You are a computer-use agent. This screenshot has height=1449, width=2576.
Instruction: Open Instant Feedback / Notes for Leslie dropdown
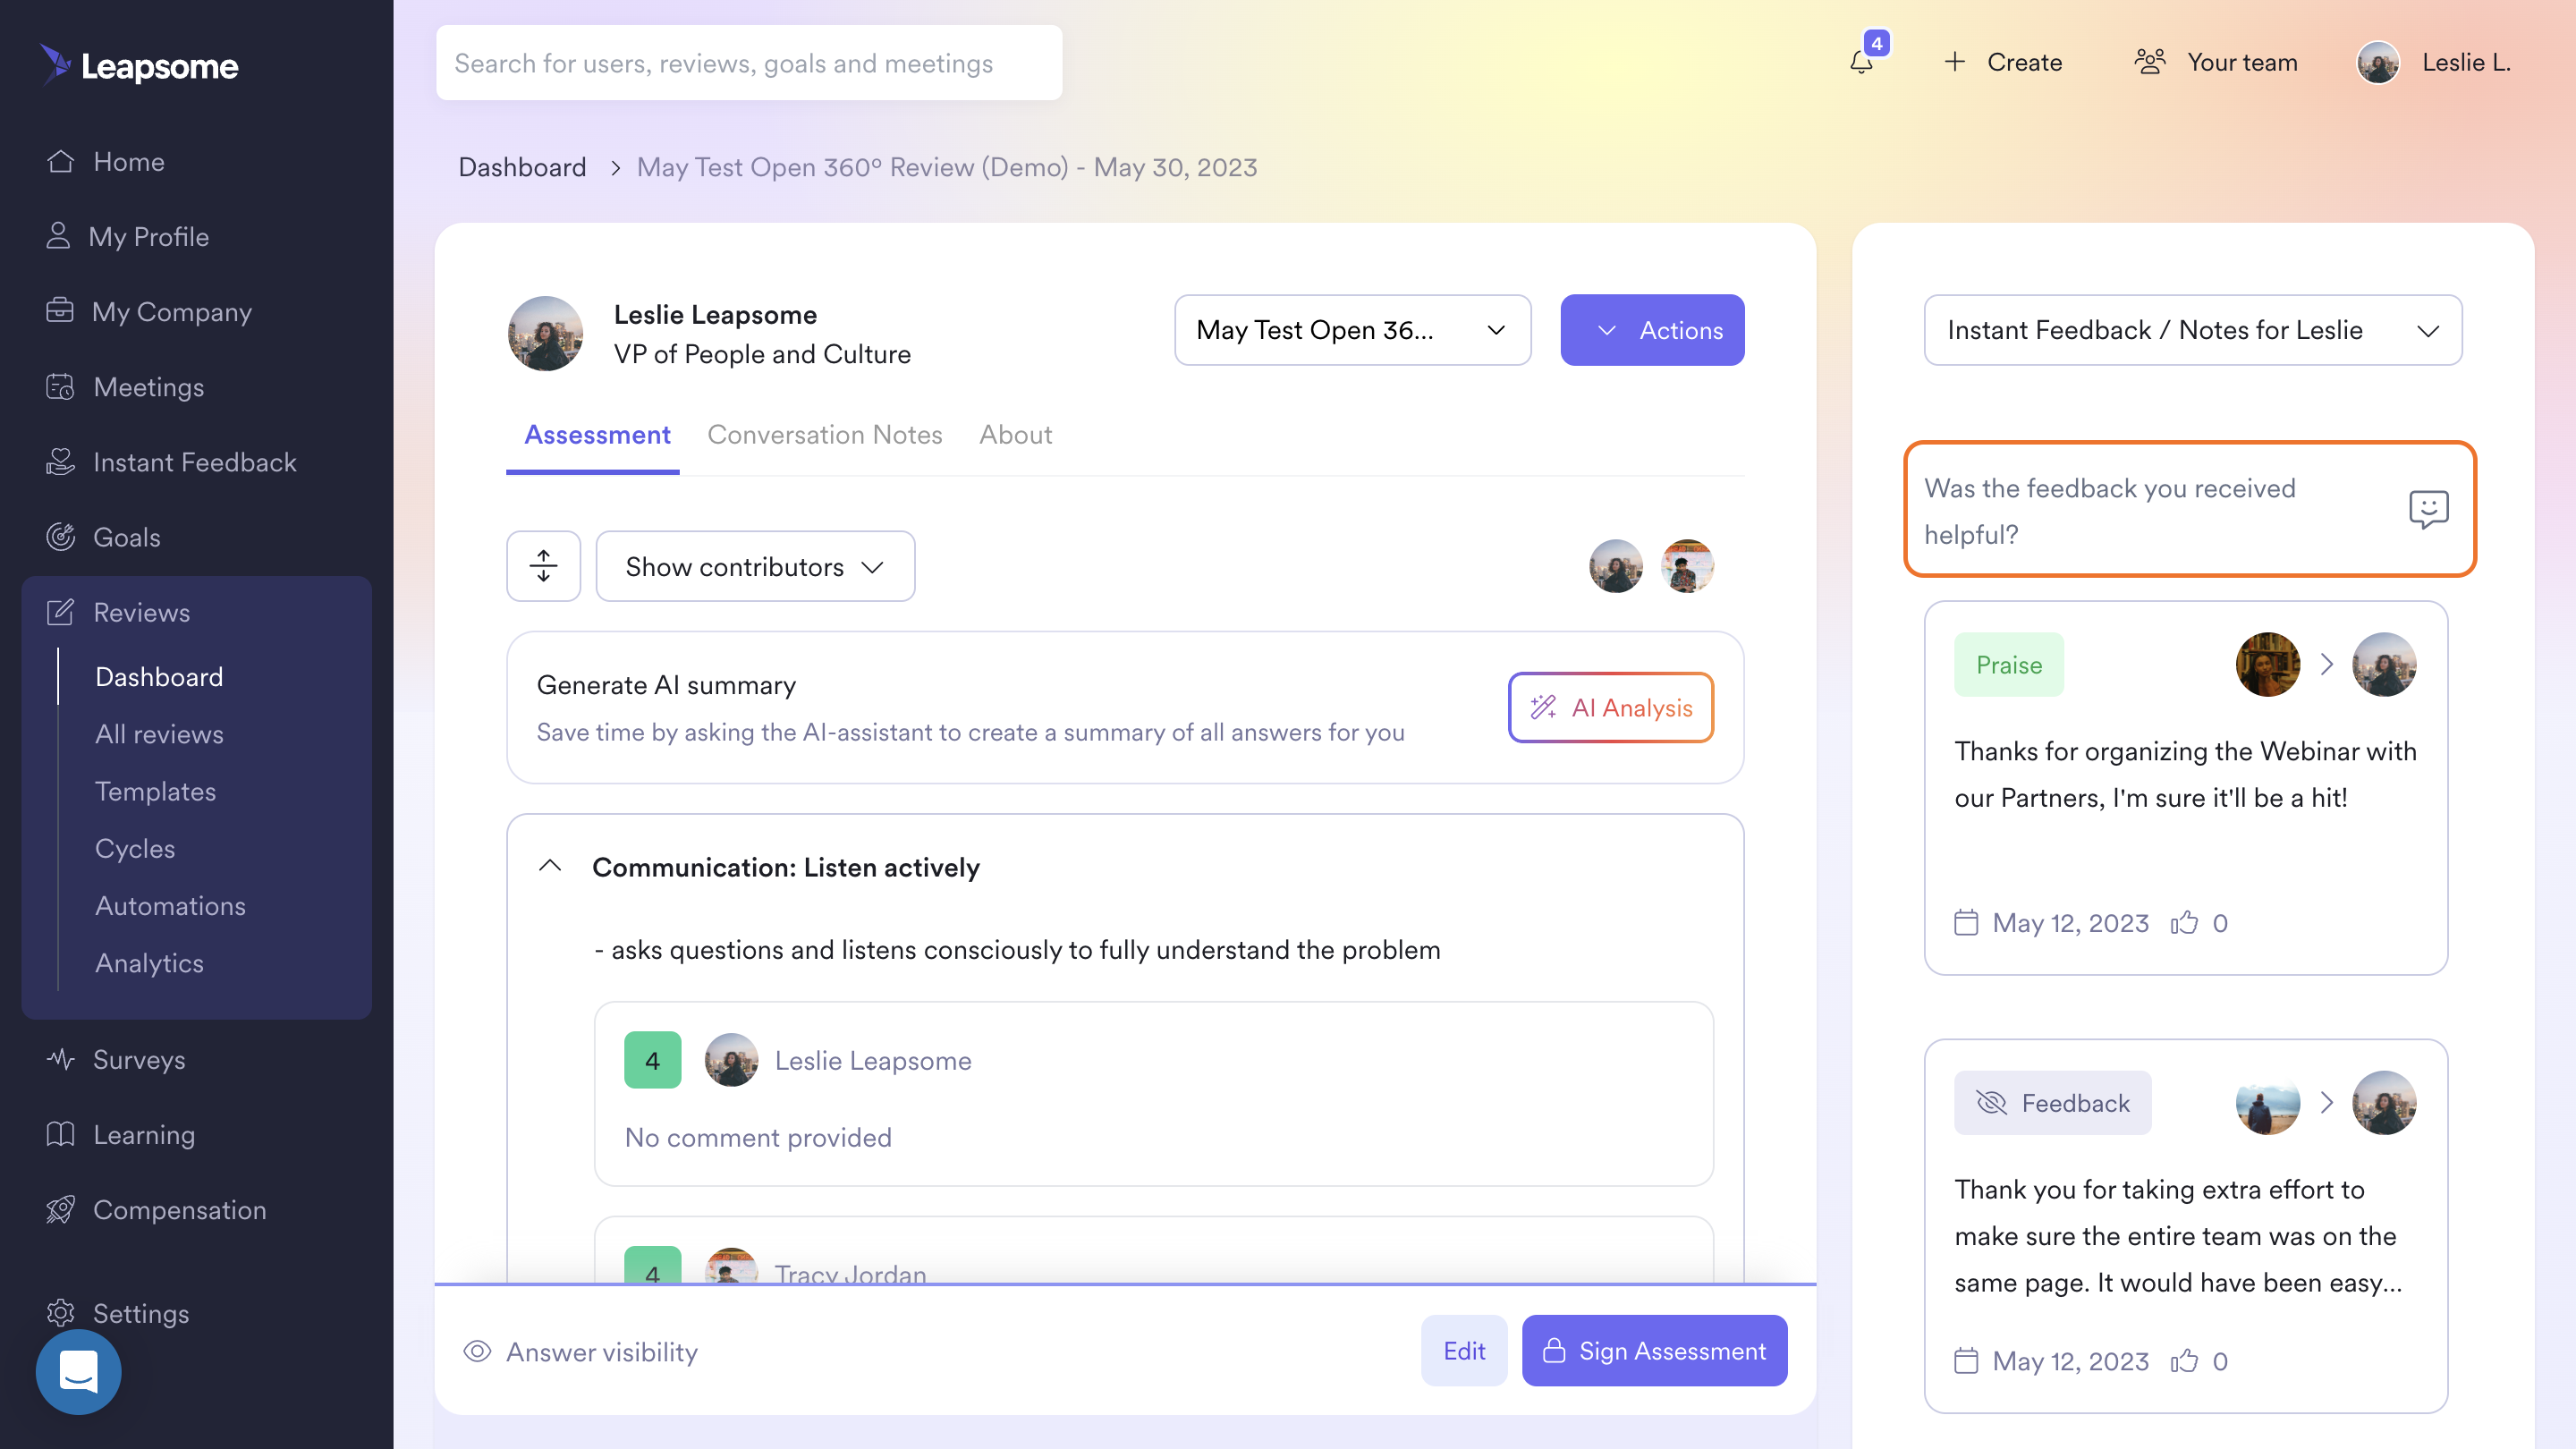point(2192,329)
